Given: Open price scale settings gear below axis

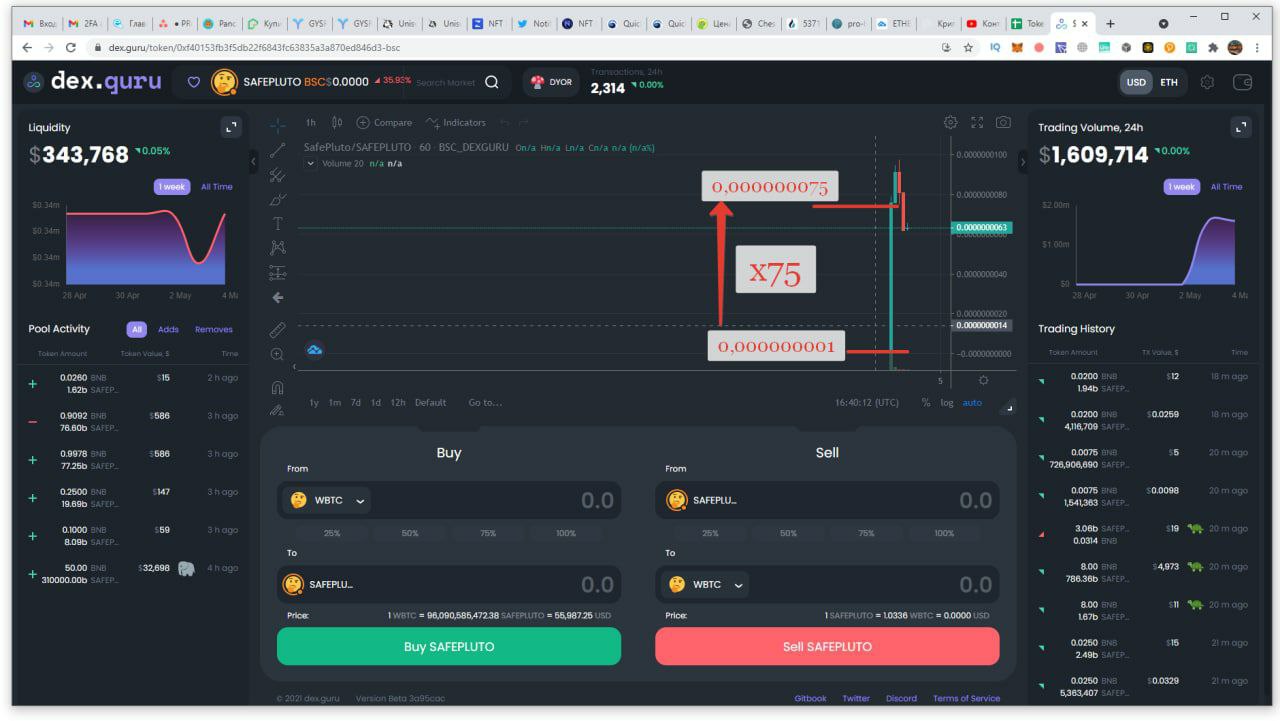Looking at the screenshot, I should tap(983, 380).
